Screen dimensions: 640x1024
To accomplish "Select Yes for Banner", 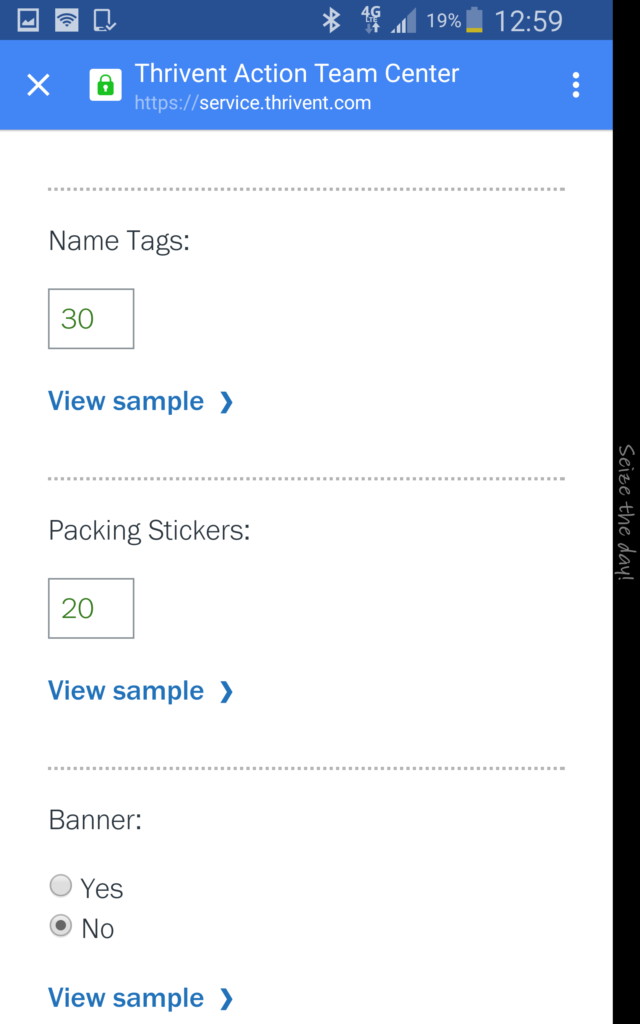I will pyautogui.click(x=61, y=886).
